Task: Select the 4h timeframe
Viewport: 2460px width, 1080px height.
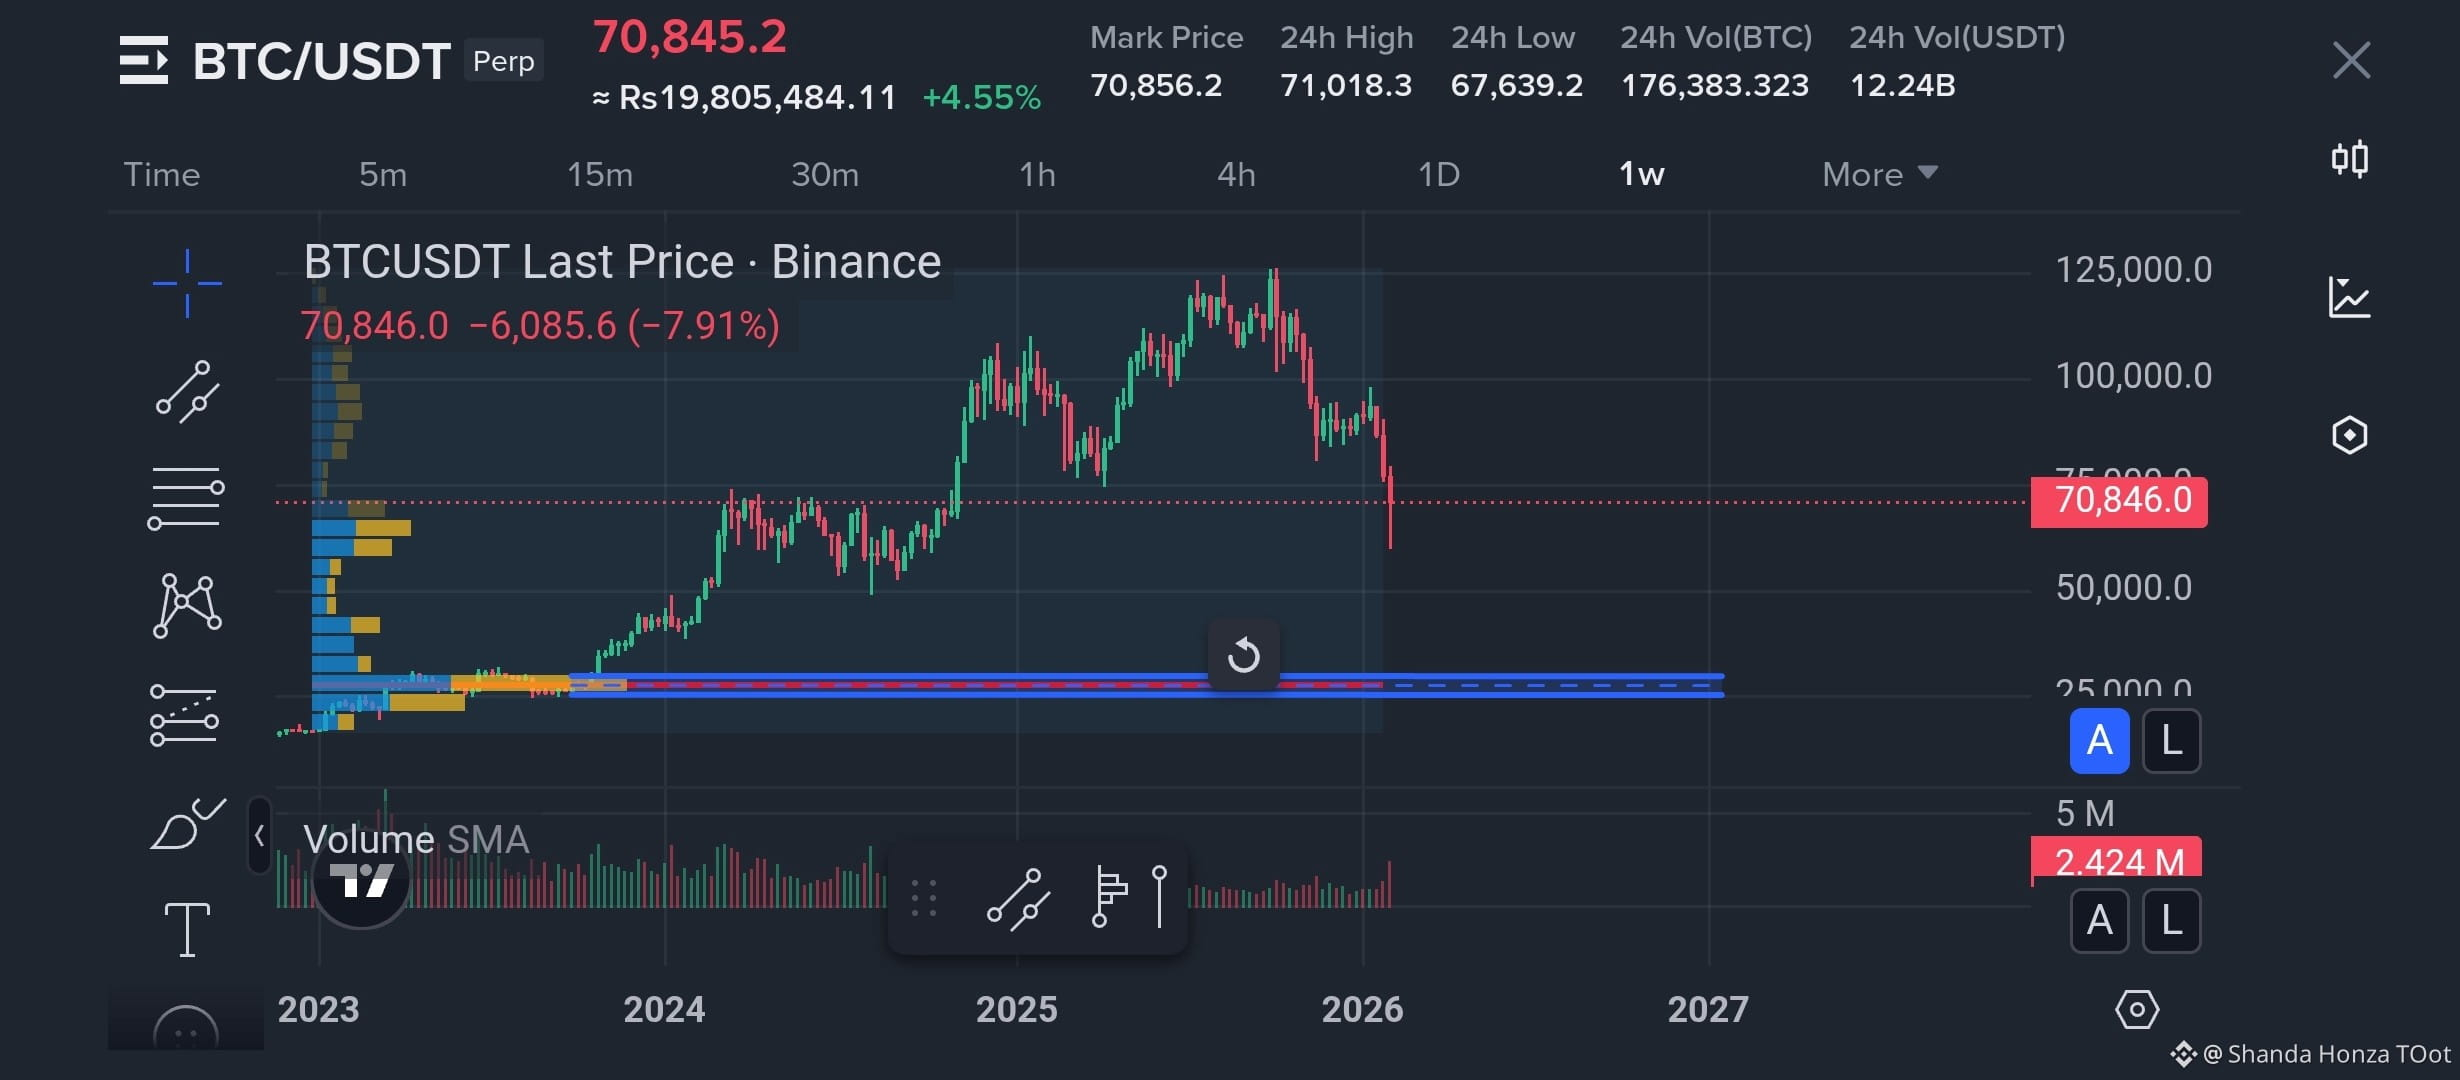Action: pyautogui.click(x=1236, y=175)
